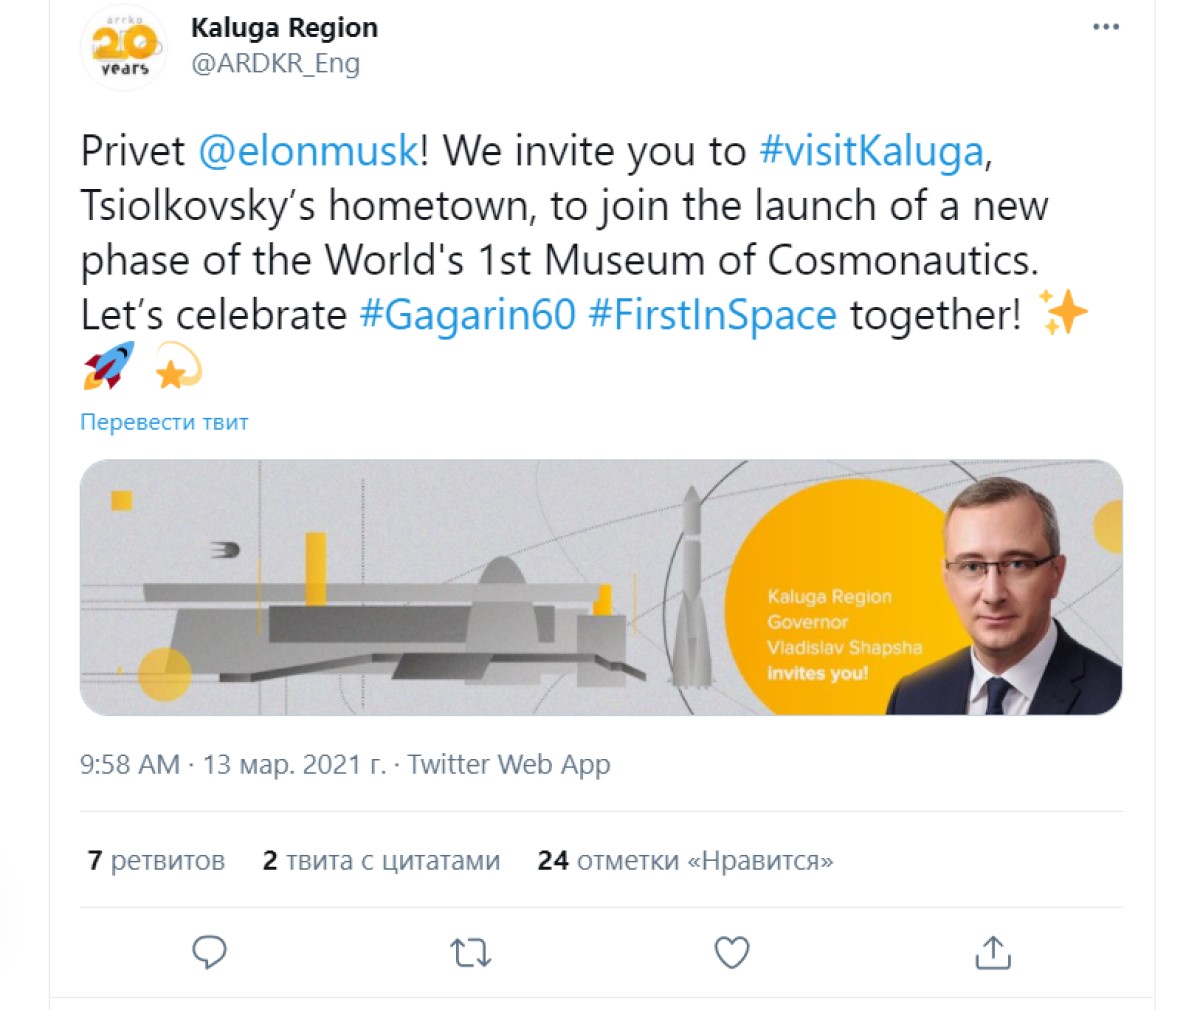Viewport: 1200px width, 1010px height.
Task: Click the retweet arrows icon
Action: (x=470, y=952)
